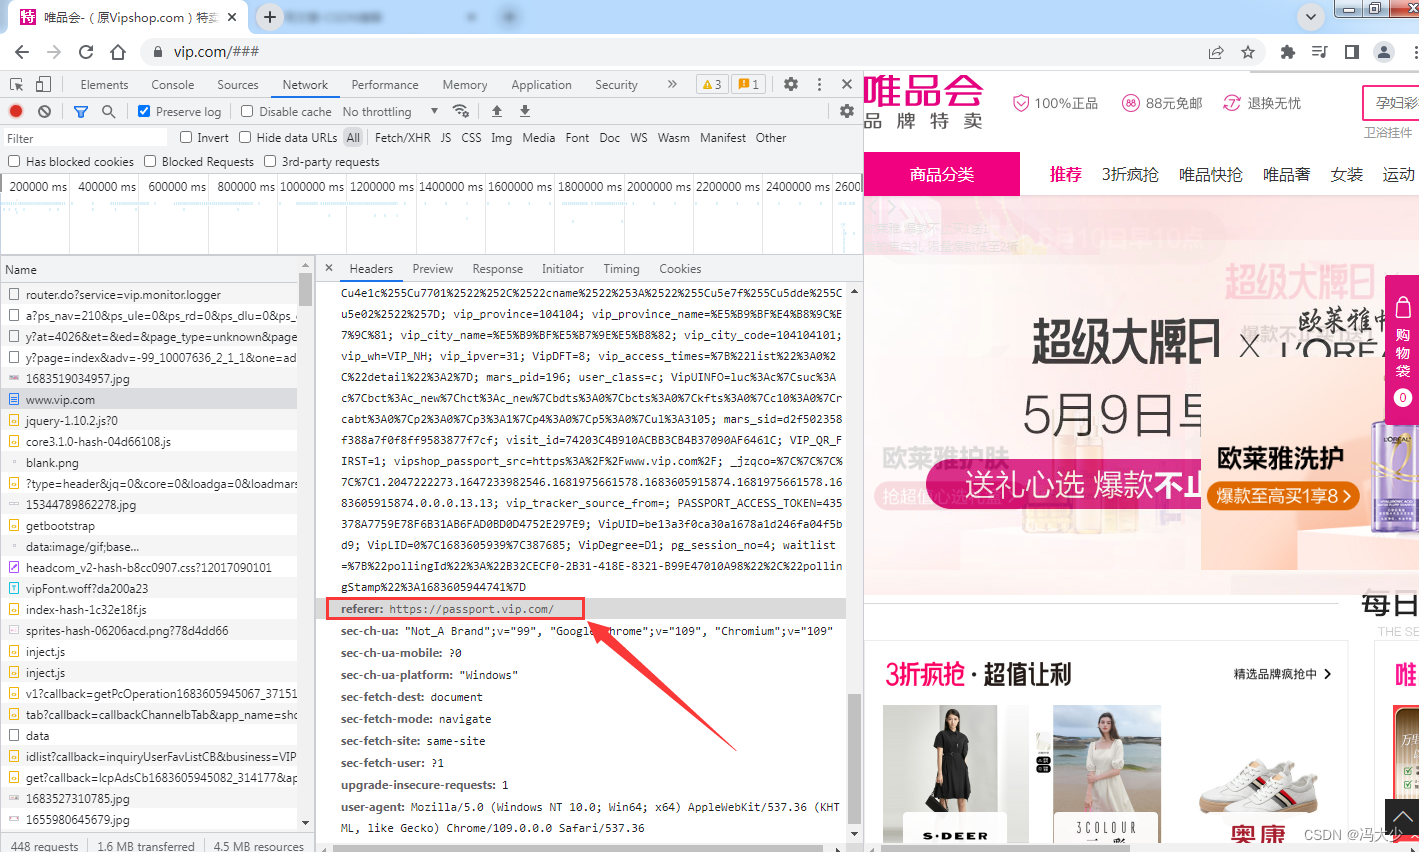1419x852 pixels.
Task: Click in the network Filter input
Action: [85, 138]
